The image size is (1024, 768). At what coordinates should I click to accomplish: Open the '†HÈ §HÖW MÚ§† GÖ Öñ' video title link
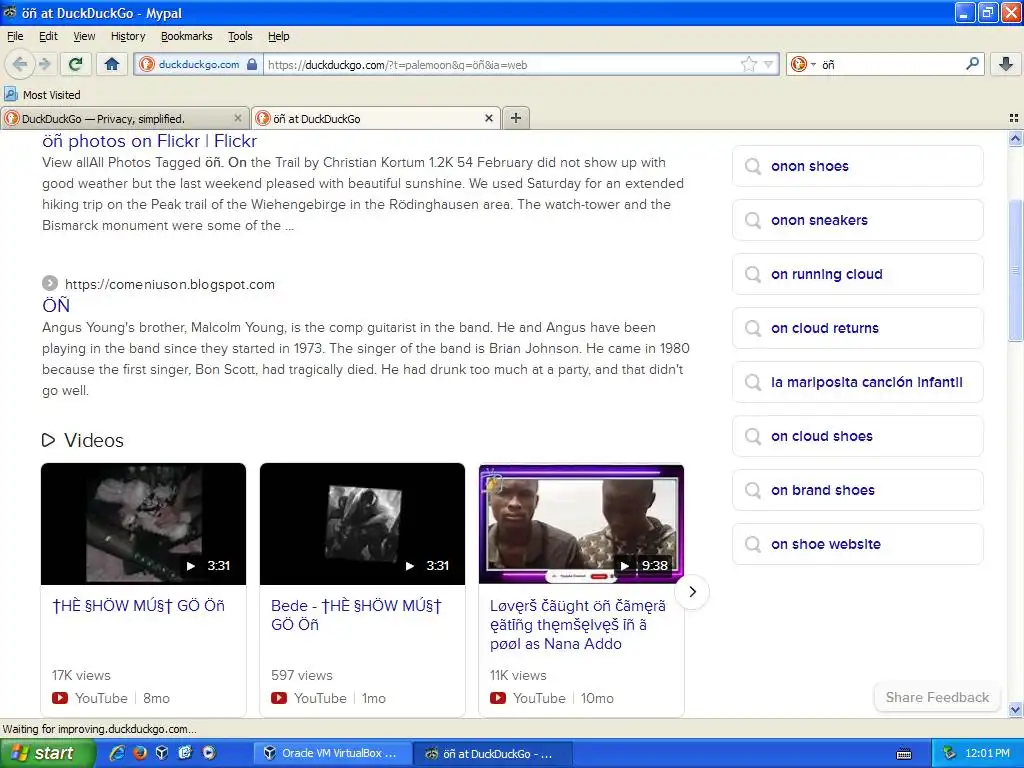click(138, 605)
